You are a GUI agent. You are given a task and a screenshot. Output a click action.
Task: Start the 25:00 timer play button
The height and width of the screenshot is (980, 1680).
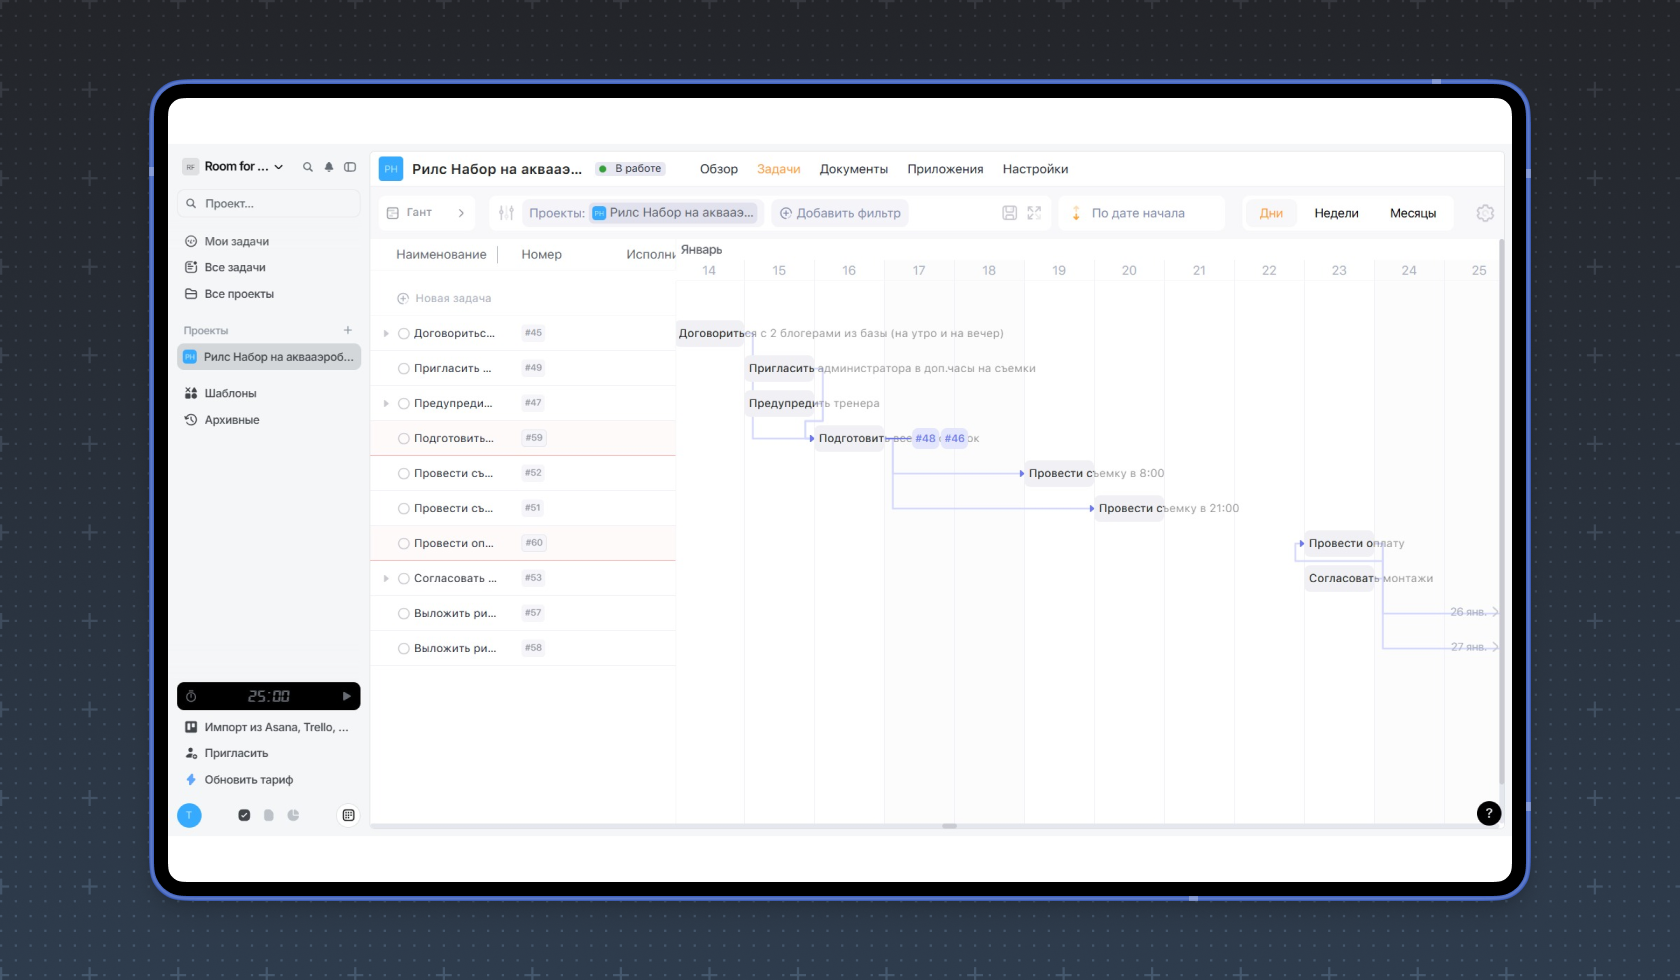pyautogui.click(x=346, y=696)
